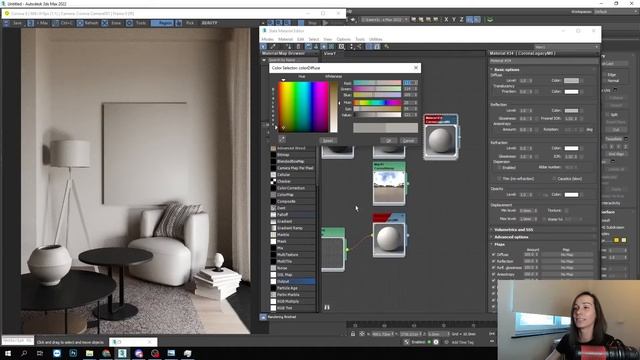
Task: Open the Tools menu in Corona frame buffer
Action: click(141, 23)
